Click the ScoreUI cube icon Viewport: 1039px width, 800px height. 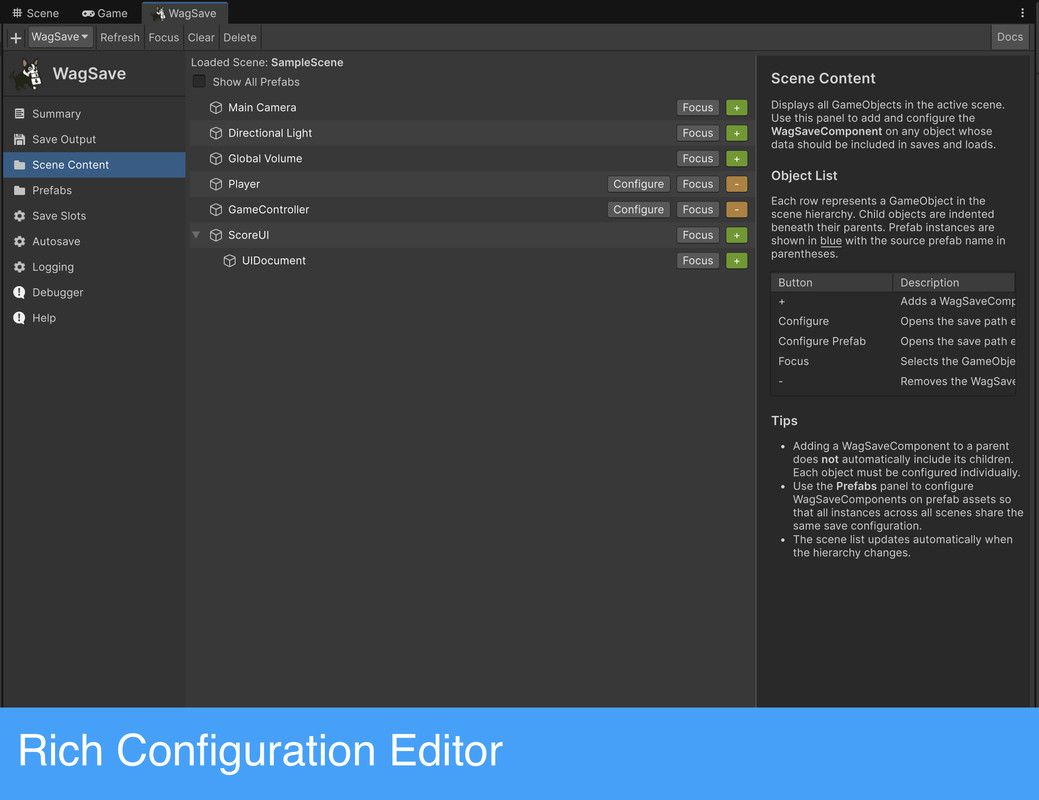[216, 235]
